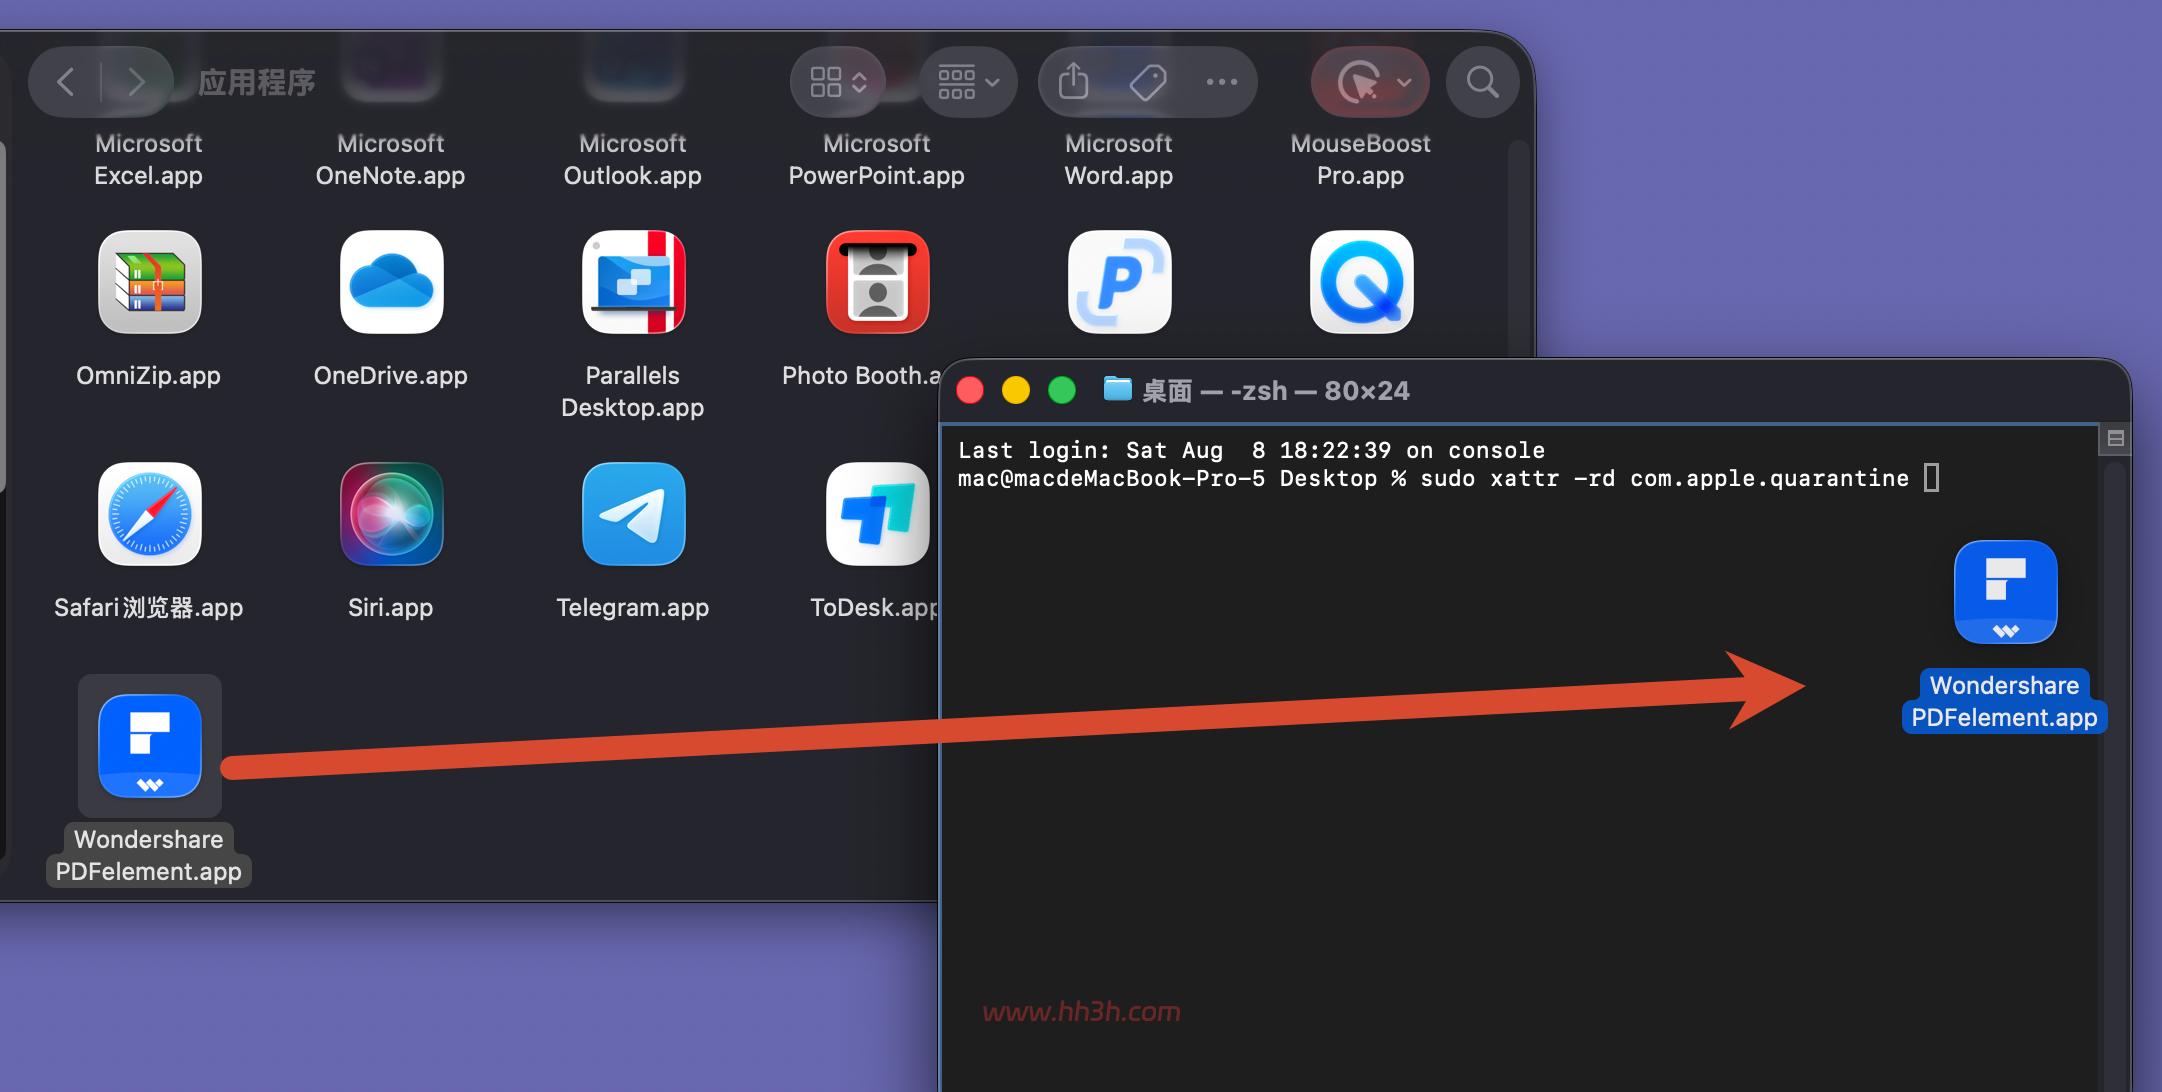The width and height of the screenshot is (2162, 1092).
Task: Click the Finder share icon
Action: tap(1074, 82)
